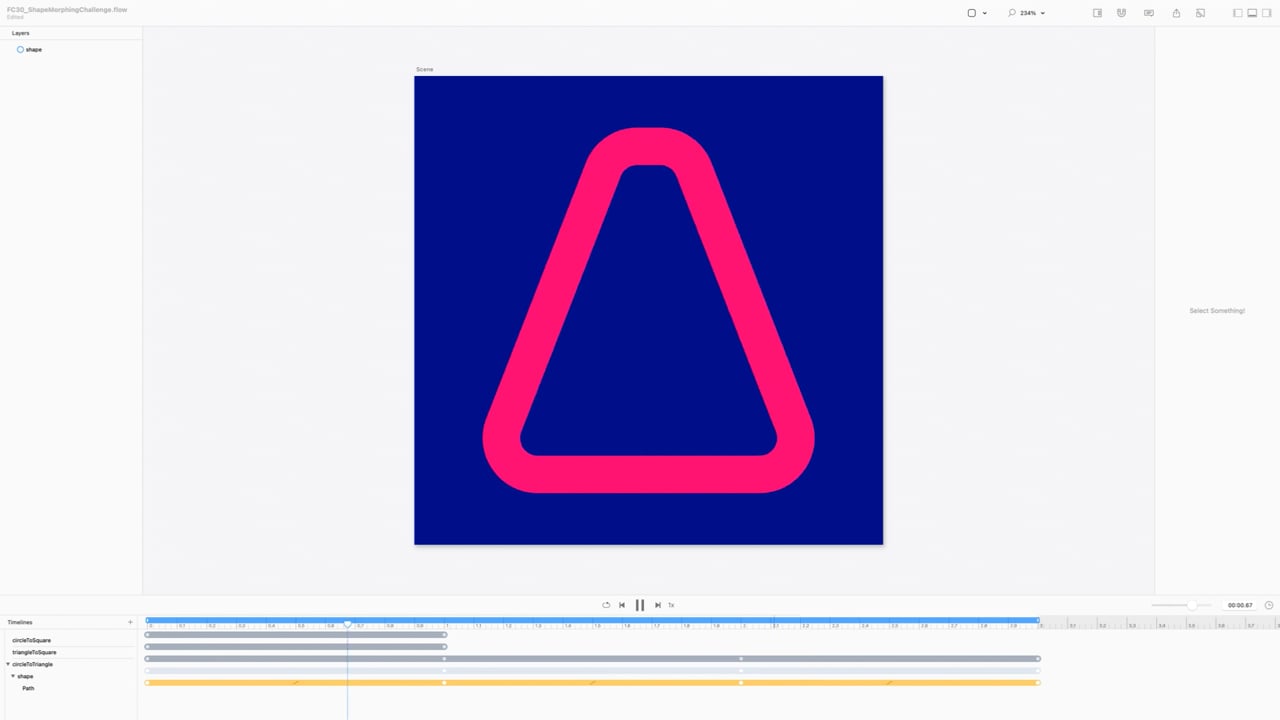
Task: Skip to timeline end
Action: tap(657, 605)
